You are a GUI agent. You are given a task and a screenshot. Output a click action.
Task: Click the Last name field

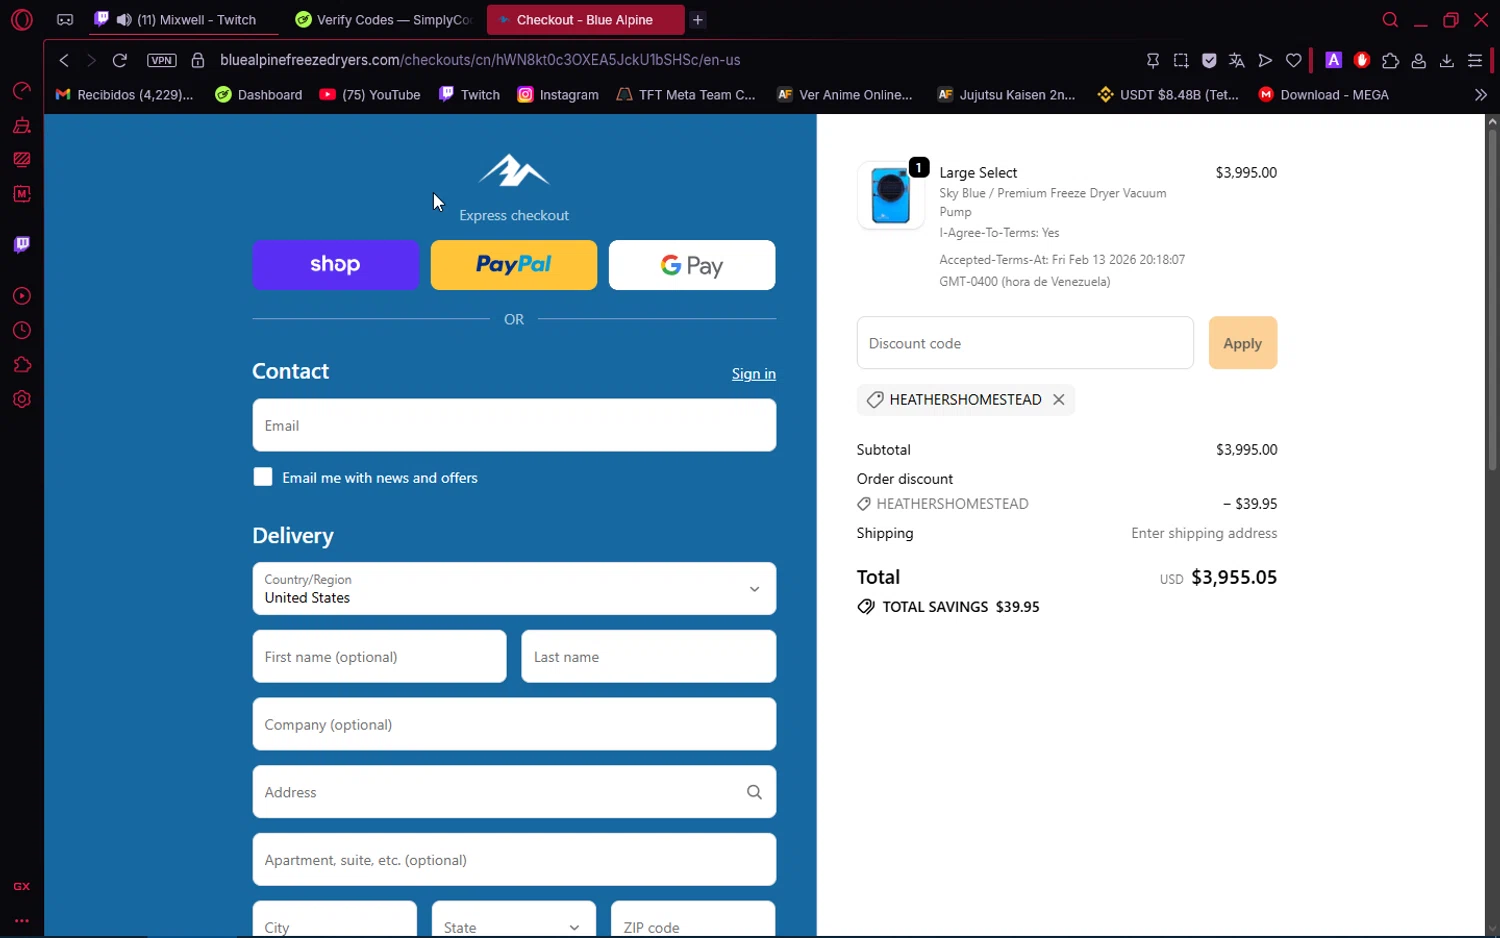coord(649,656)
